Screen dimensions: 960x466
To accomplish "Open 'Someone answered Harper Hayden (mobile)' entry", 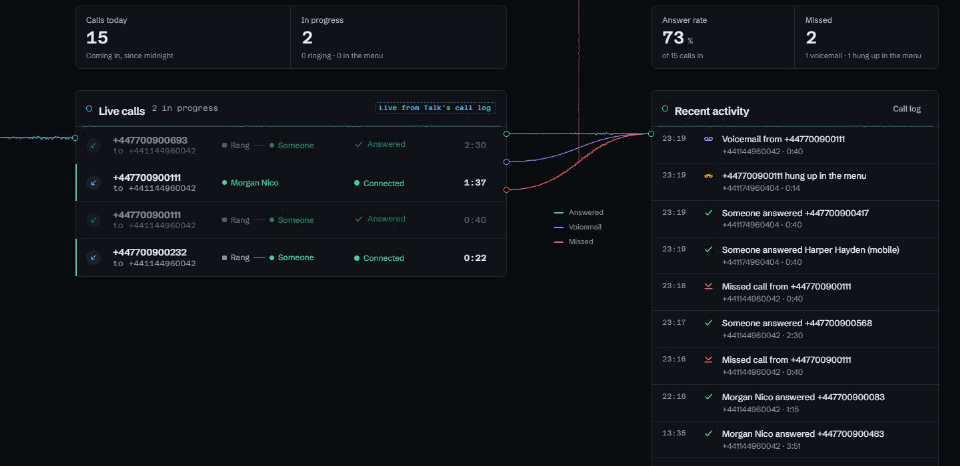I will coord(795,255).
